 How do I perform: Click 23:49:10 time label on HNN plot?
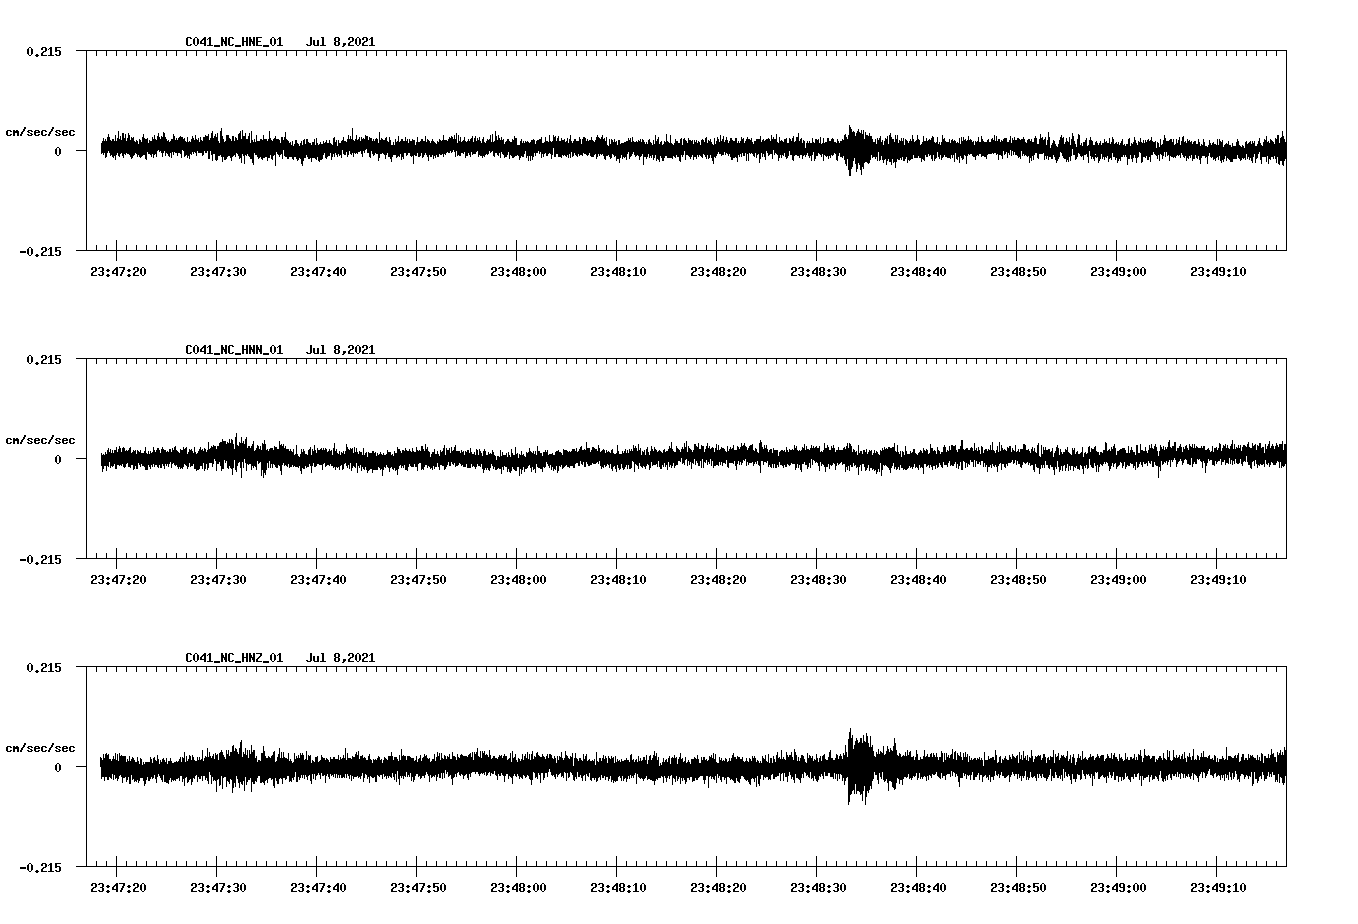click(x=1218, y=580)
